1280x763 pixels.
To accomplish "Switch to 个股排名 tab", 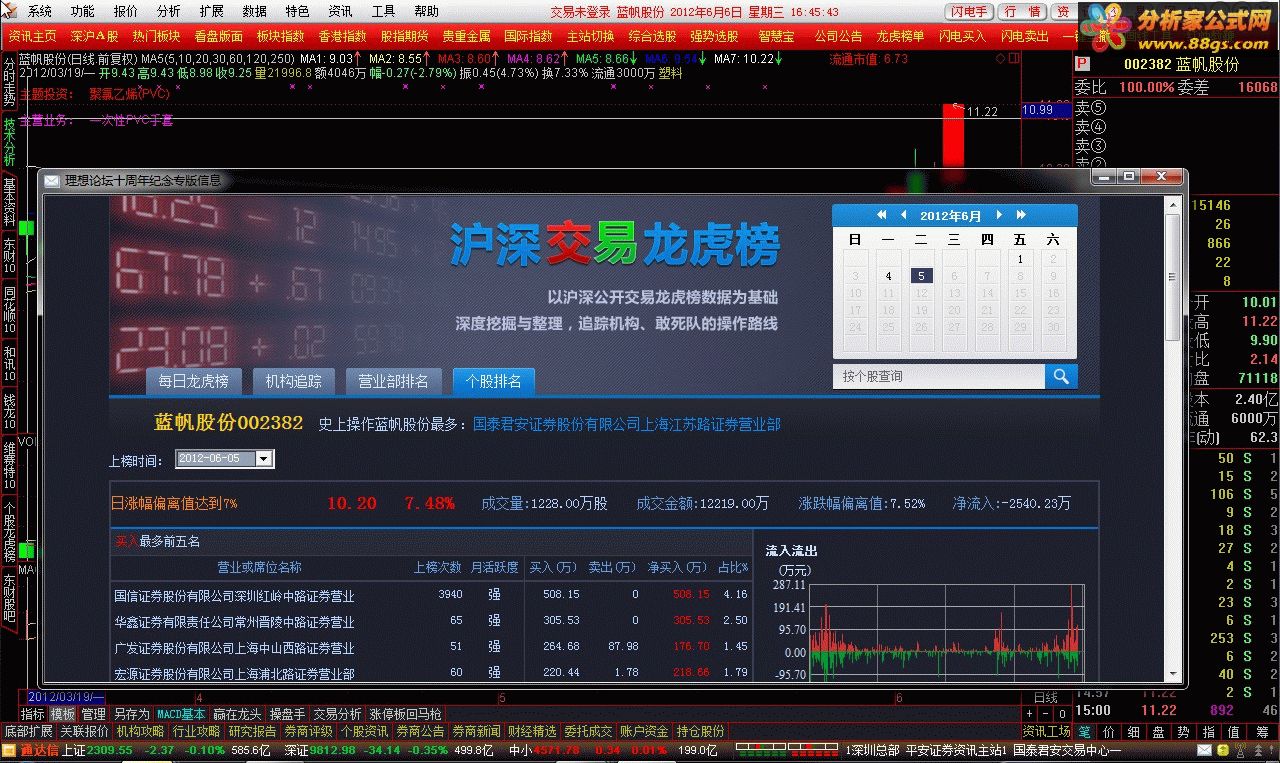I will pyautogui.click(x=494, y=381).
